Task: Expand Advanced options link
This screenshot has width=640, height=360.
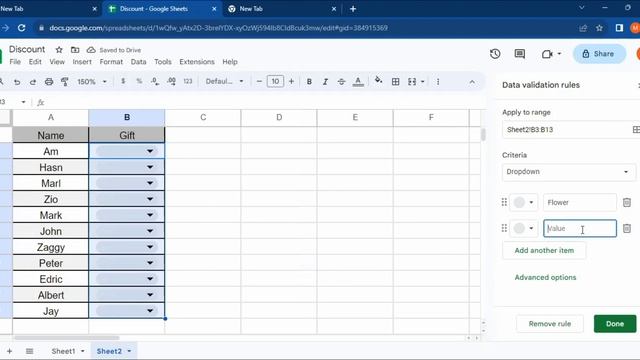Action: tap(545, 277)
